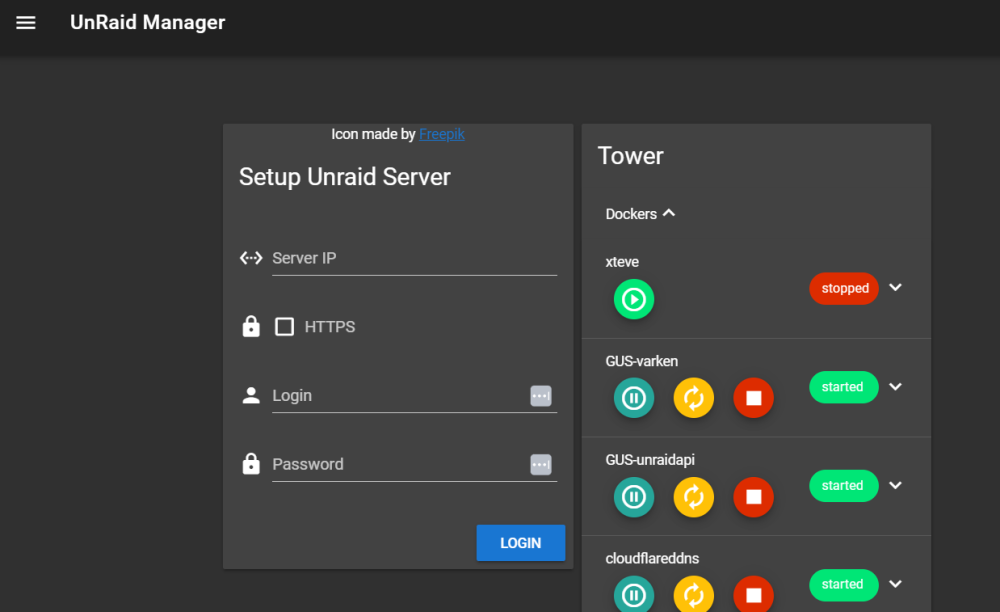Click the UnRaid Manager title
The width and height of the screenshot is (1000, 612).
(147, 22)
